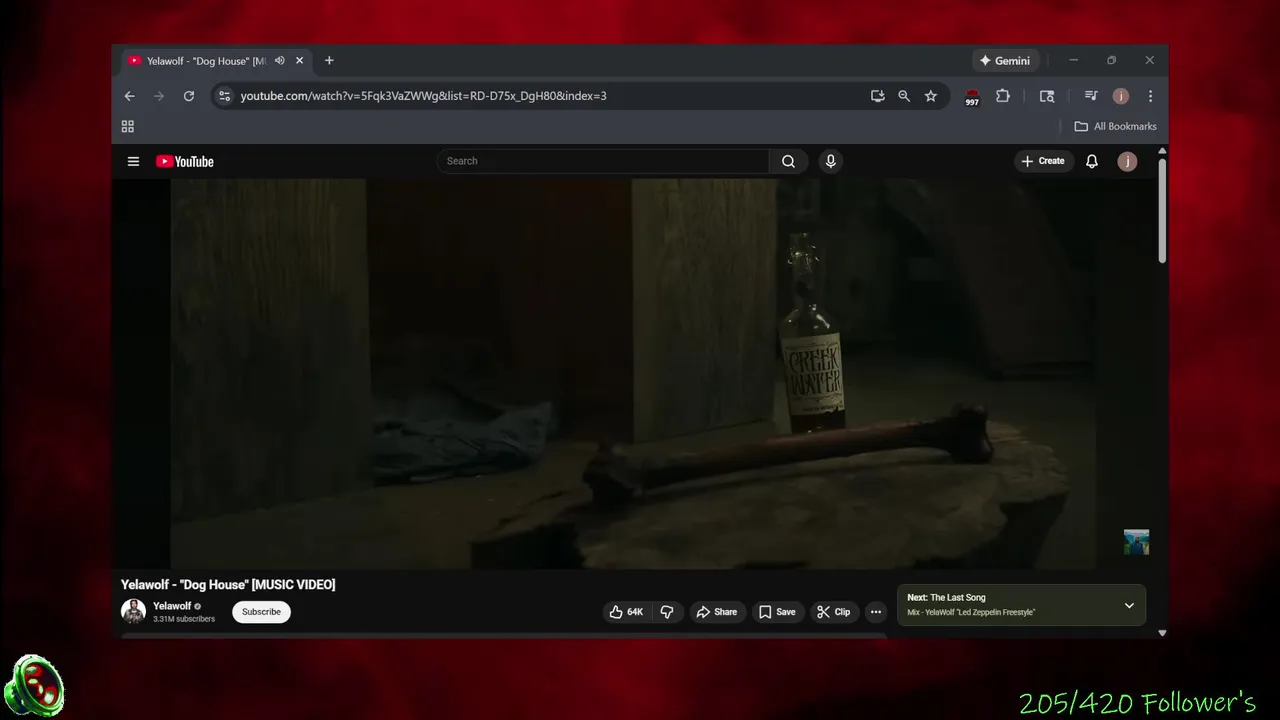Open All Bookmarks folder

[1115, 126]
